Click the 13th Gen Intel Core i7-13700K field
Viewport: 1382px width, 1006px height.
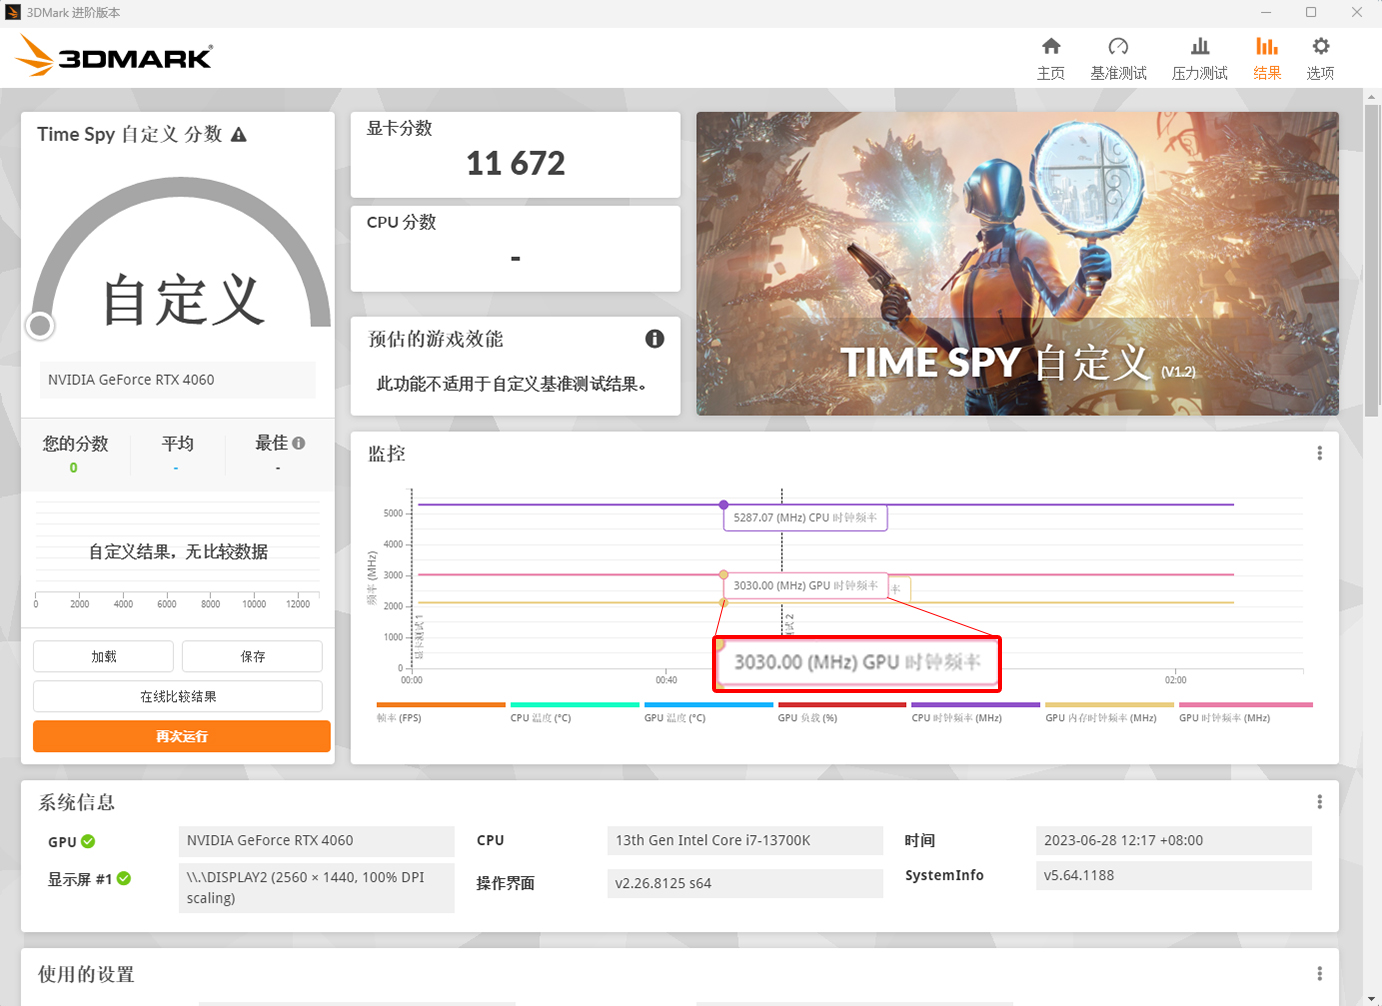[745, 841]
